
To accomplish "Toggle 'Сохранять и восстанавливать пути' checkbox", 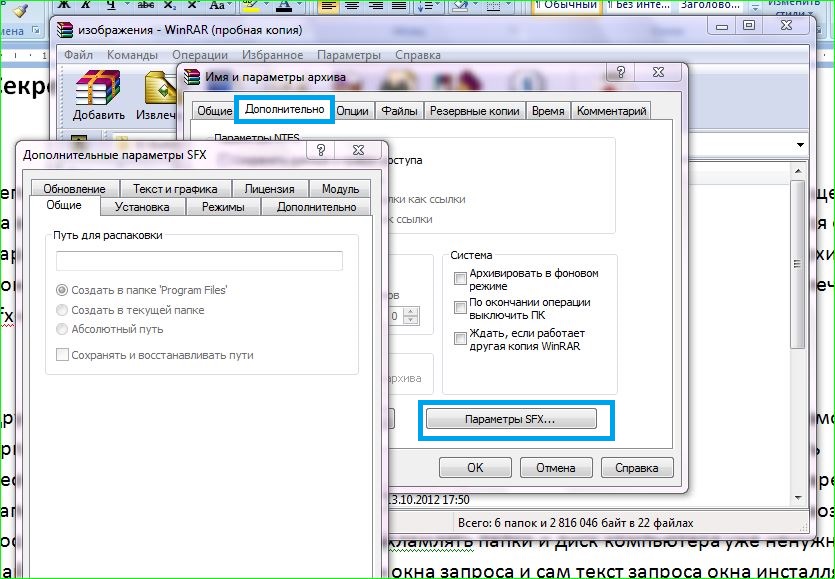I will [x=62, y=355].
